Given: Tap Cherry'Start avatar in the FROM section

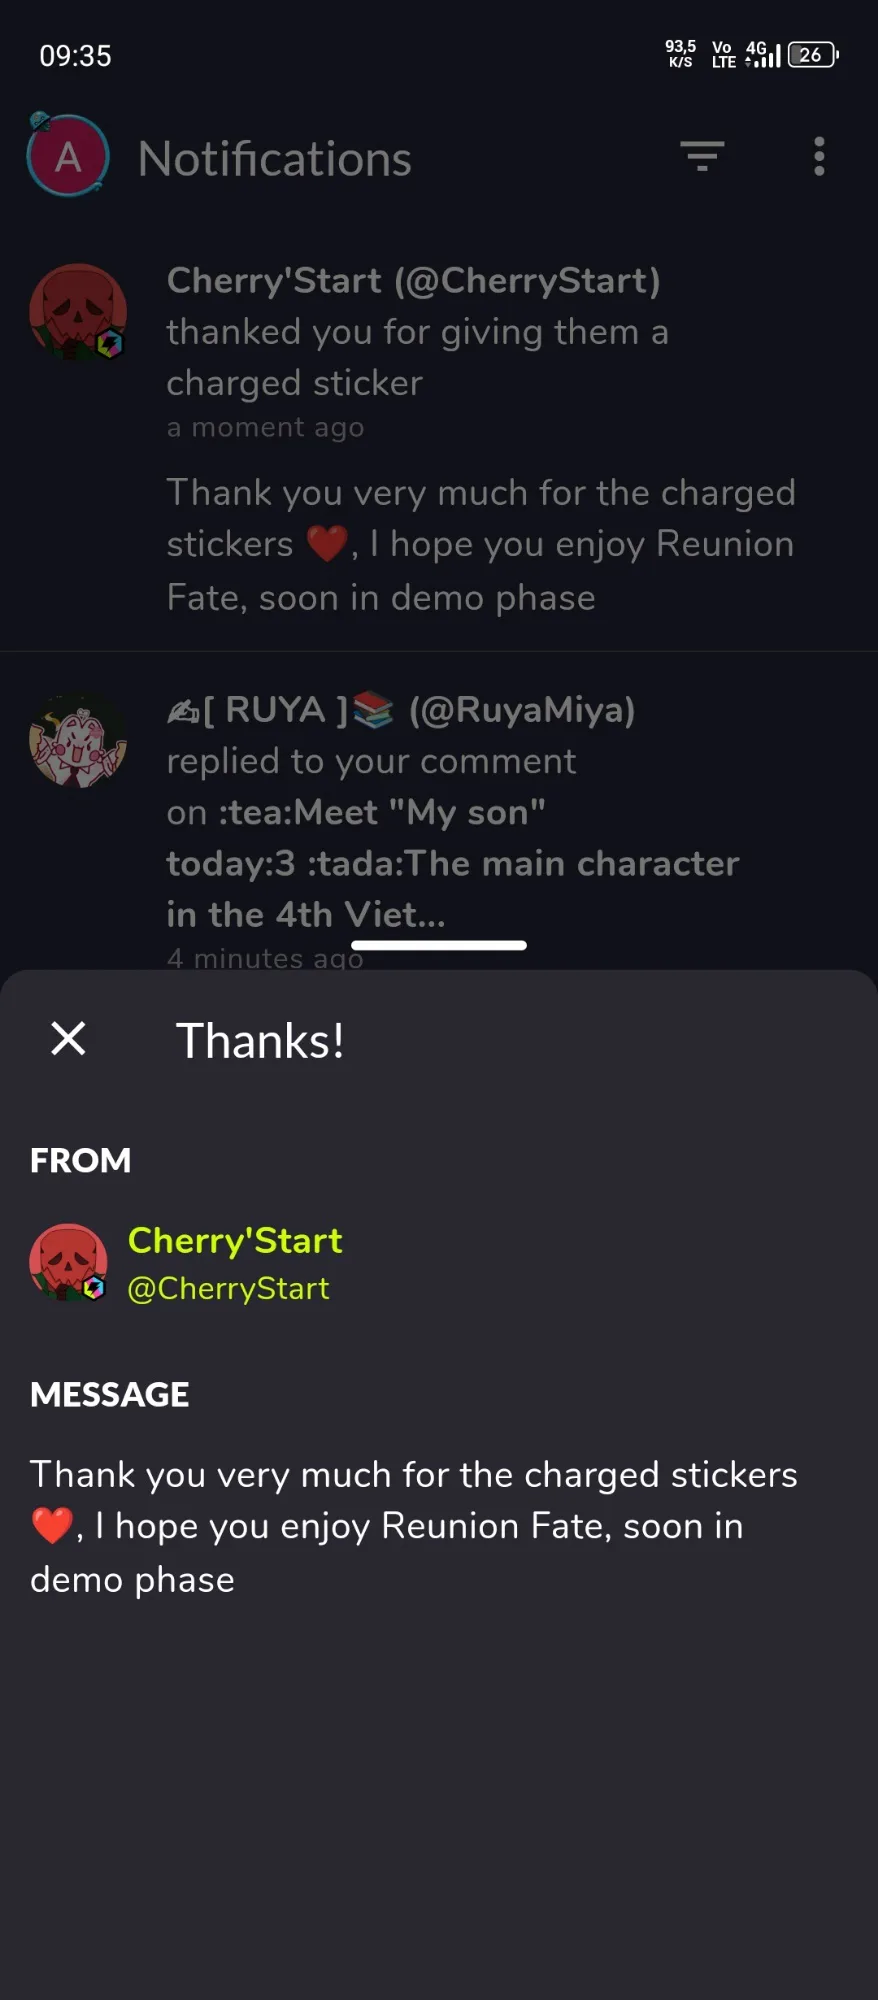Looking at the screenshot, I should (68, 1263).
